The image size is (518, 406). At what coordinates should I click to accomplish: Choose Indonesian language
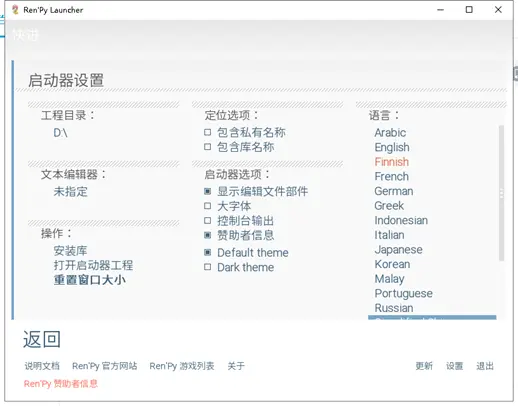tap(401, 220)
